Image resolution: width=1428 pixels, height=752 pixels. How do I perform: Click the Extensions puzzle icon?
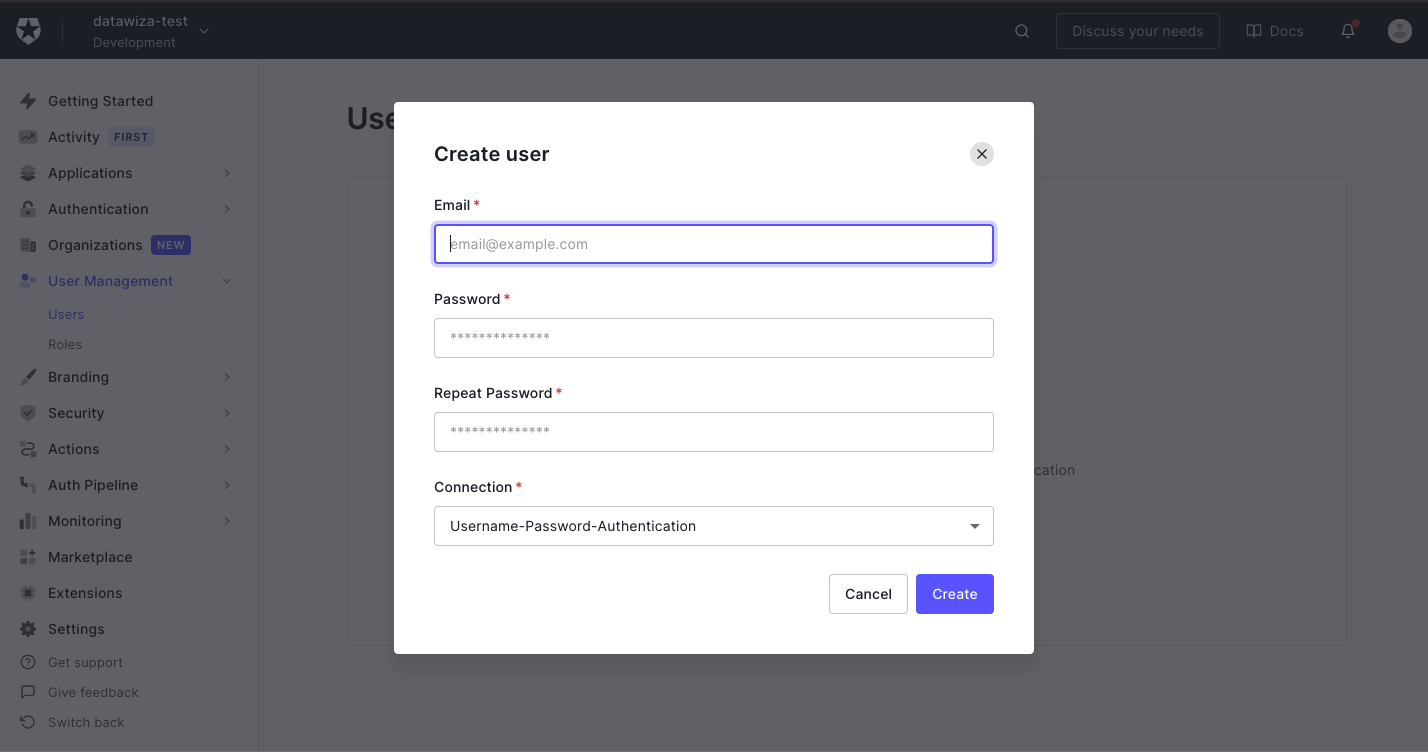[x=28, y=593]
